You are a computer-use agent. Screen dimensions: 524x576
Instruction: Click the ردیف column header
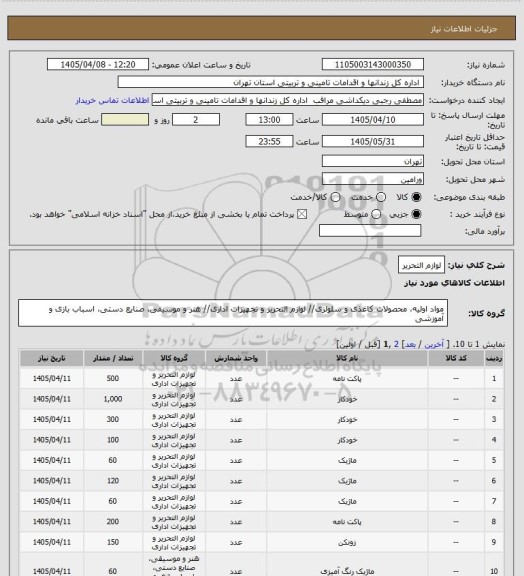[494, 358]
